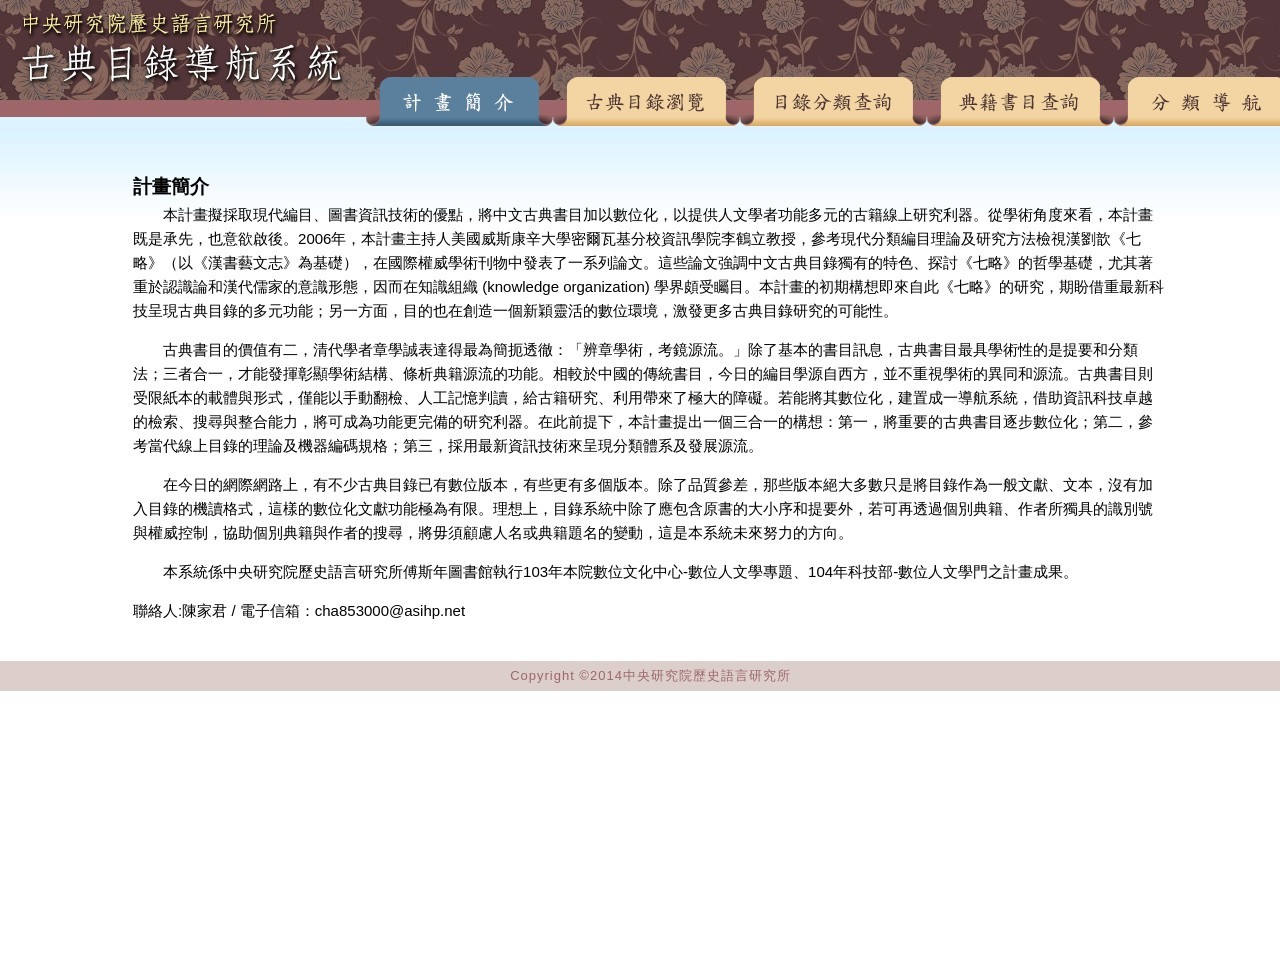
Task: Select the 計畫簡介 page heading
Action: pyautogui.click(x=170, y=187)
